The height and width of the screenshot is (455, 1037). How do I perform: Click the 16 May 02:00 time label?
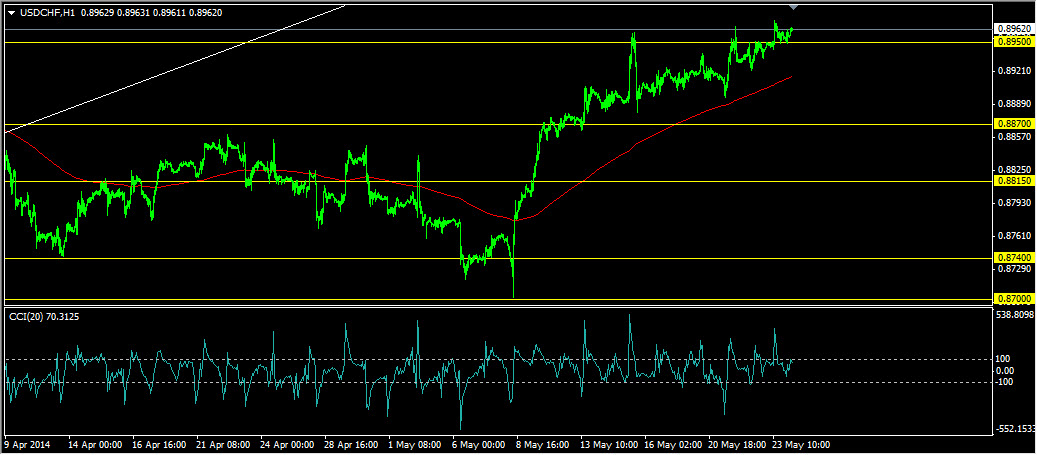click(x=674, y=445)
